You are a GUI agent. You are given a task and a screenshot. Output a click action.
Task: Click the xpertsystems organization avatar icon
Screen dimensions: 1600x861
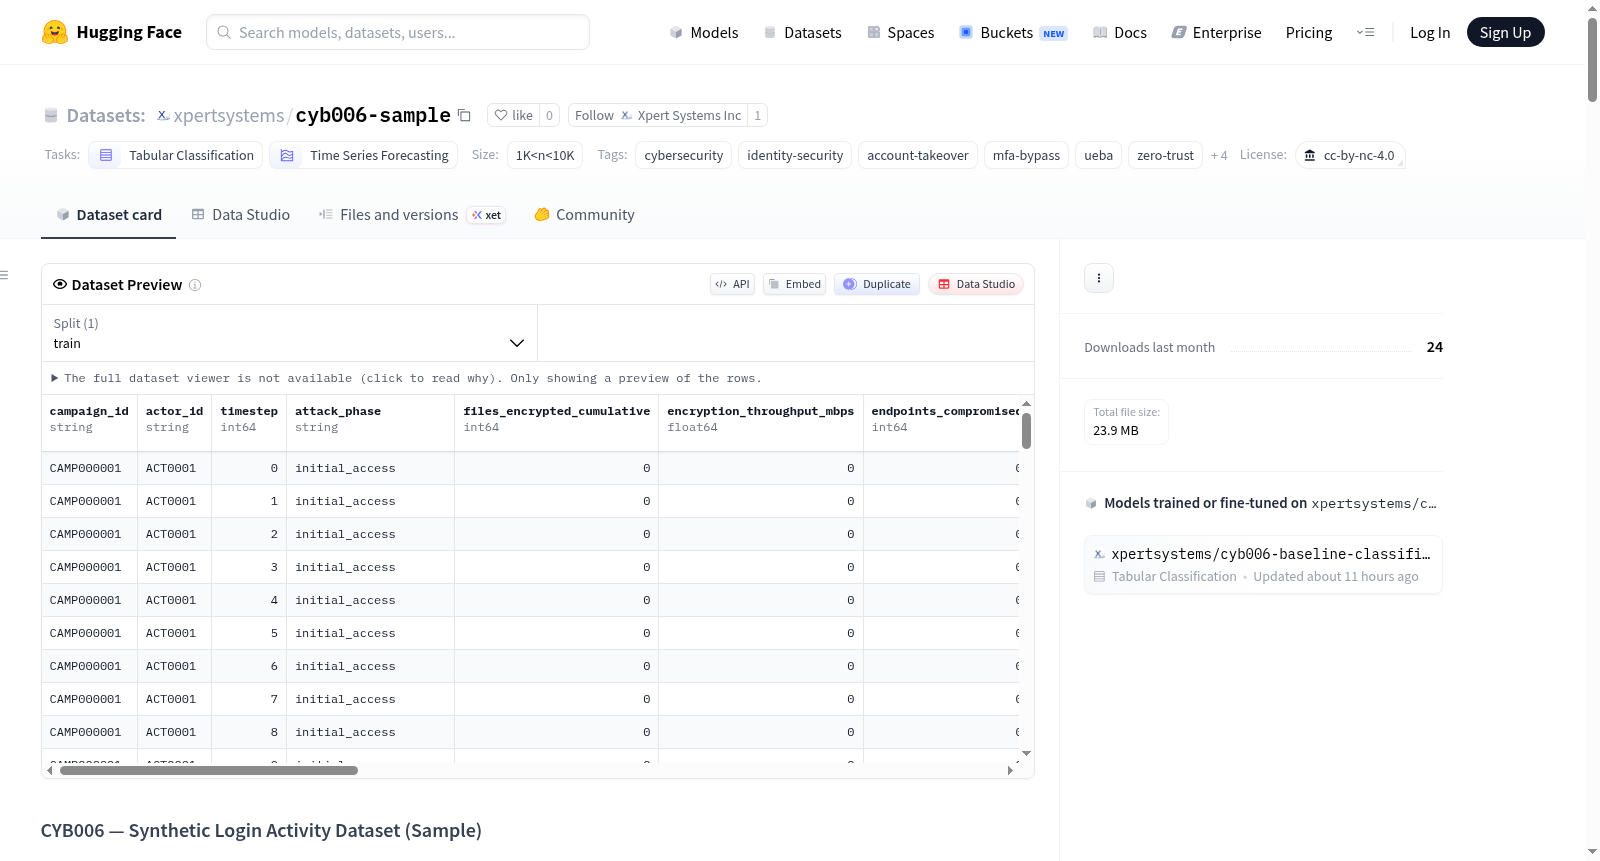163,115
